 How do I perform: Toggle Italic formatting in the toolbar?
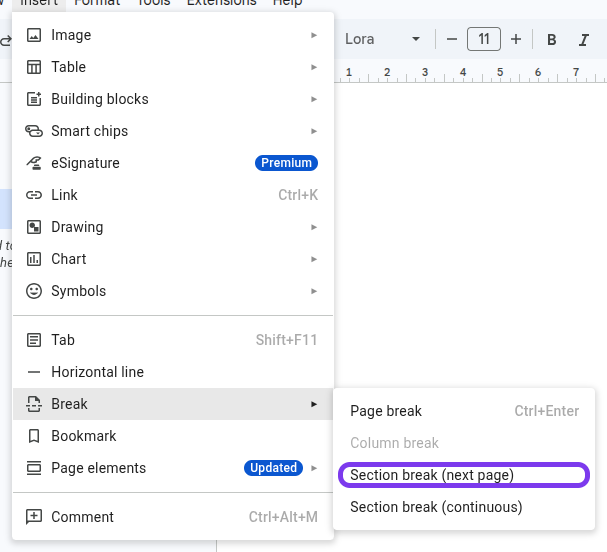[x=584, y=39]
